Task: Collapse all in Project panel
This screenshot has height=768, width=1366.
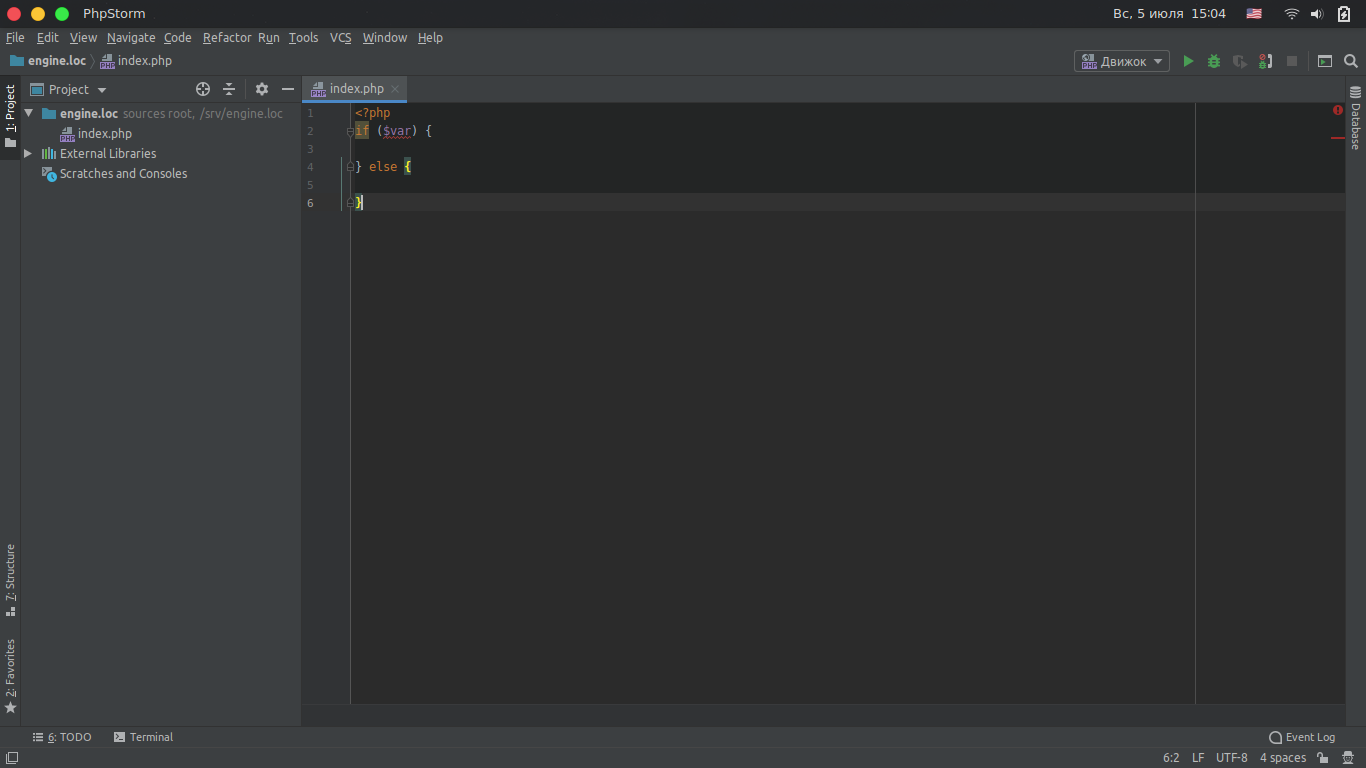Action: click(229, 89)
